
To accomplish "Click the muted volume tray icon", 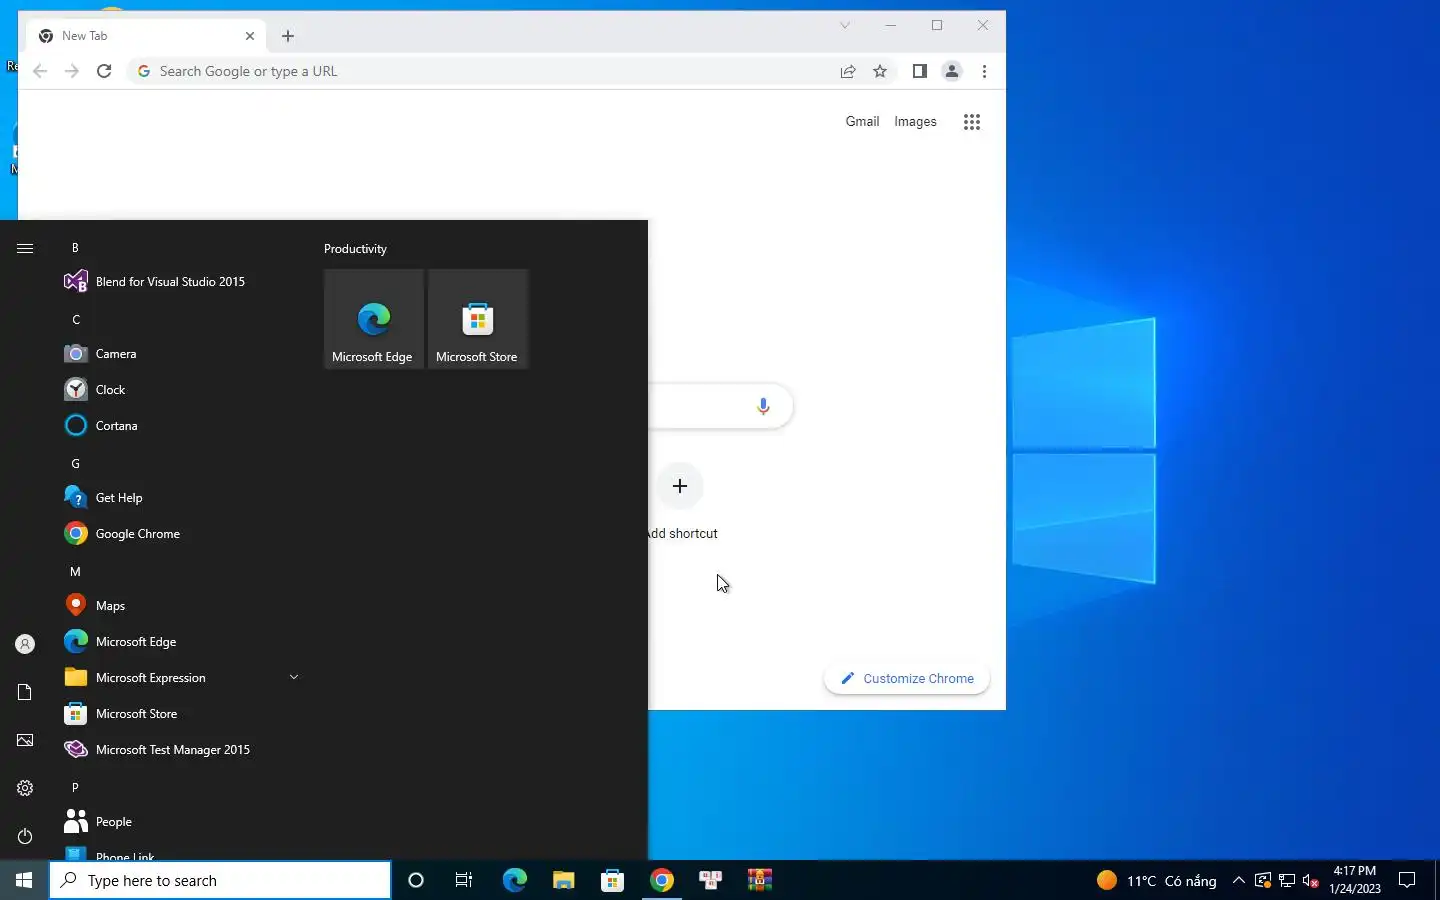I will 1310,881.
